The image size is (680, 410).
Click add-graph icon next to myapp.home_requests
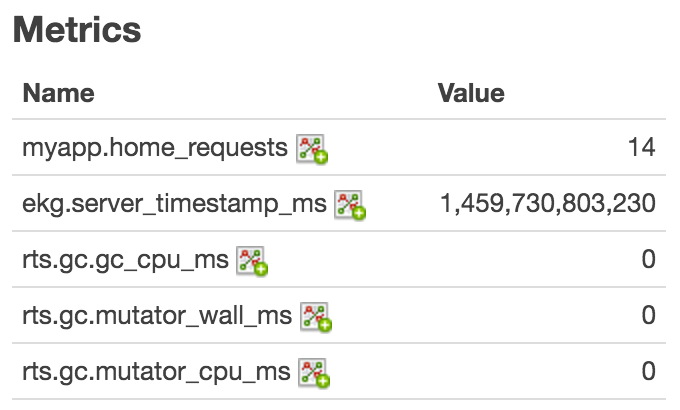tap(312, 149)
